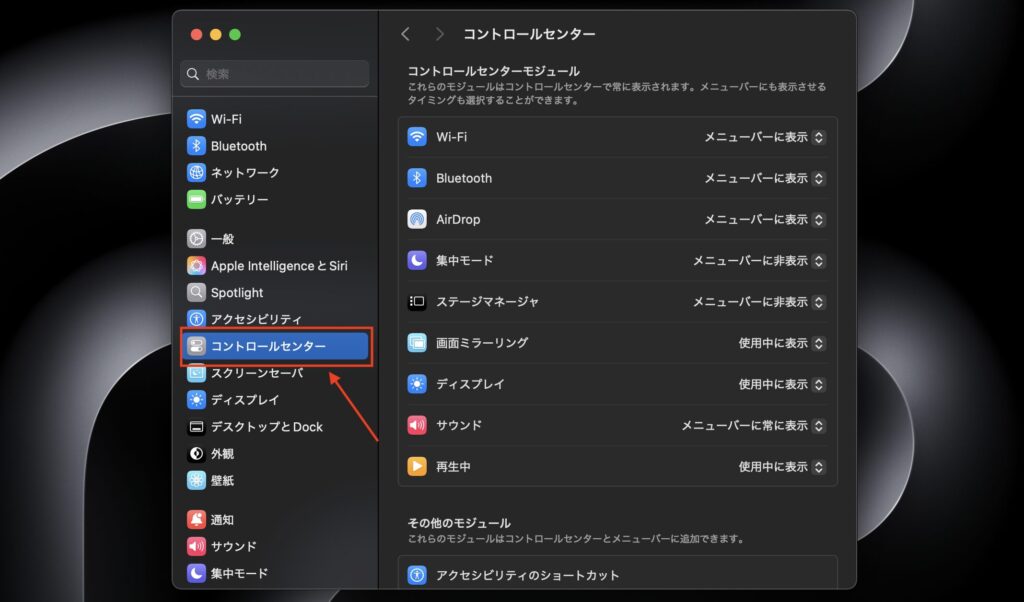Click the サウンド module icon in main pane

[417, 425]
